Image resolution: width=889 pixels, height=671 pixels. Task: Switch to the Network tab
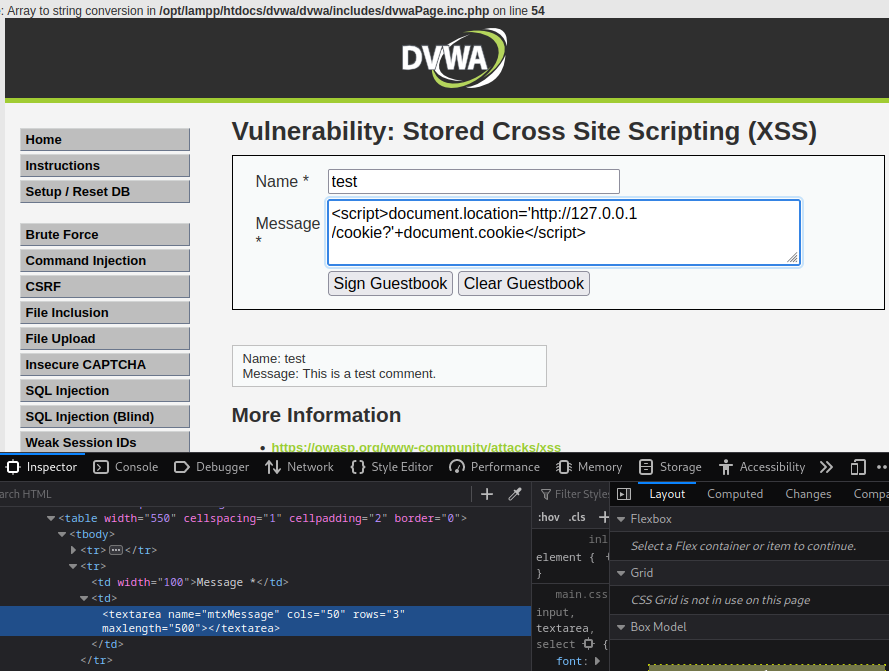299,467
